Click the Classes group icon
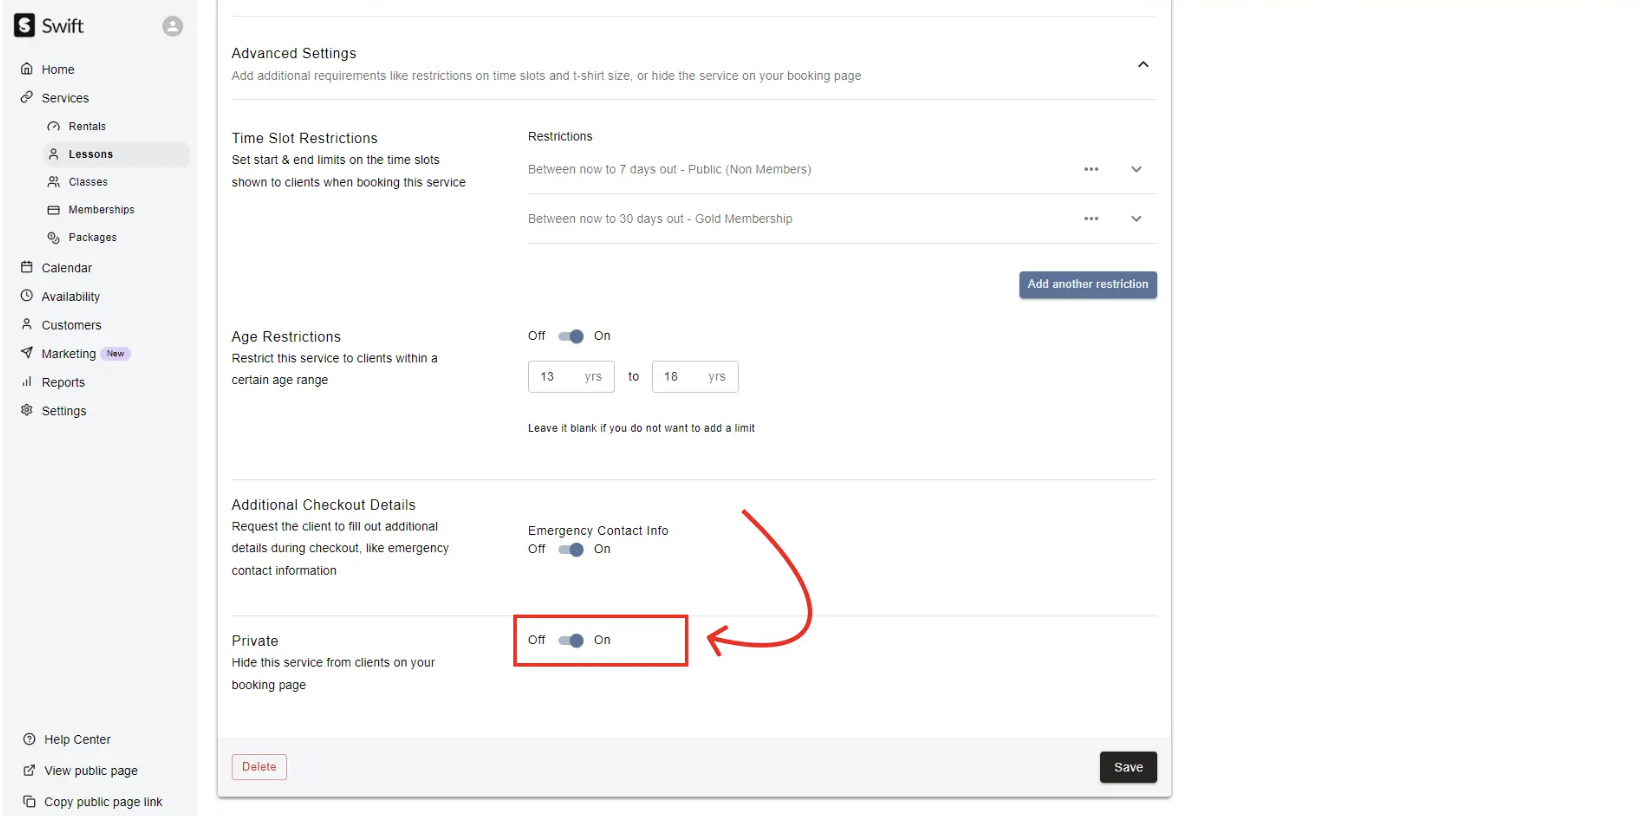1638x816 pixels. click(x=54, y=182)
